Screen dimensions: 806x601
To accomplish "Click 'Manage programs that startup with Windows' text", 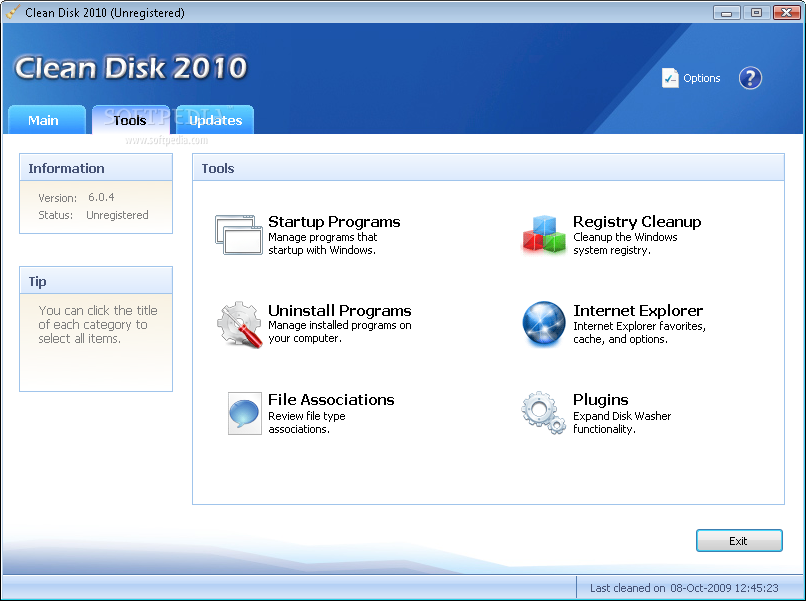I will coord(323,244).
